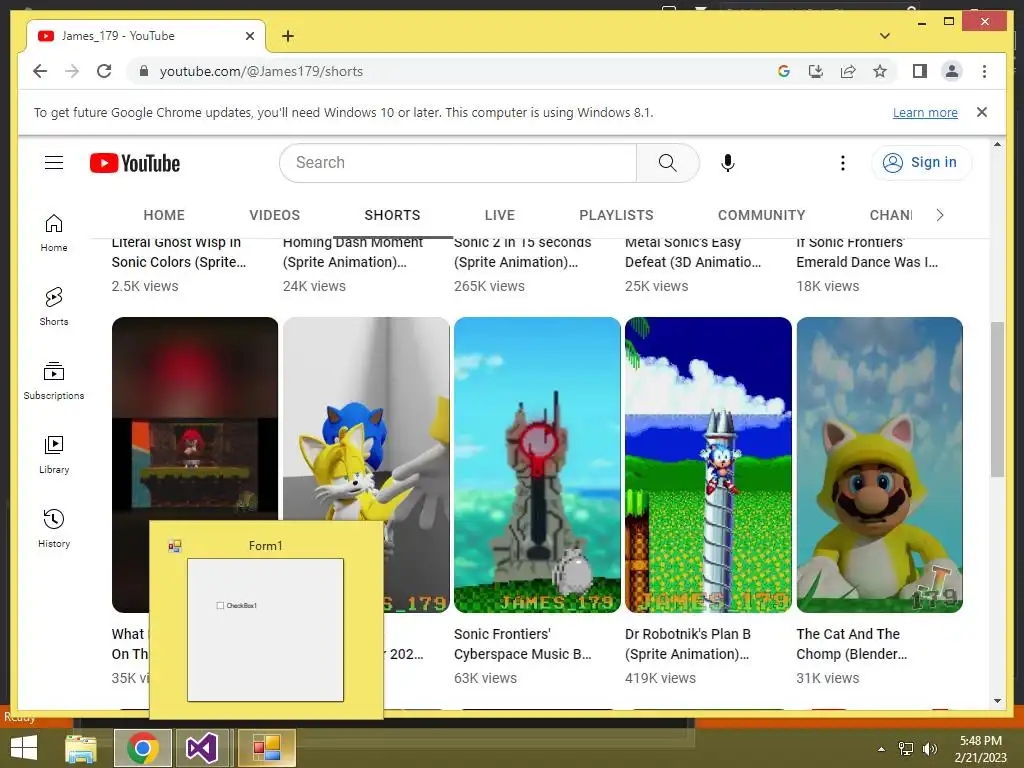1024x768 pixels.
Task: Open Subscriptions in YouTube sidebar
Action: point(54,381)
